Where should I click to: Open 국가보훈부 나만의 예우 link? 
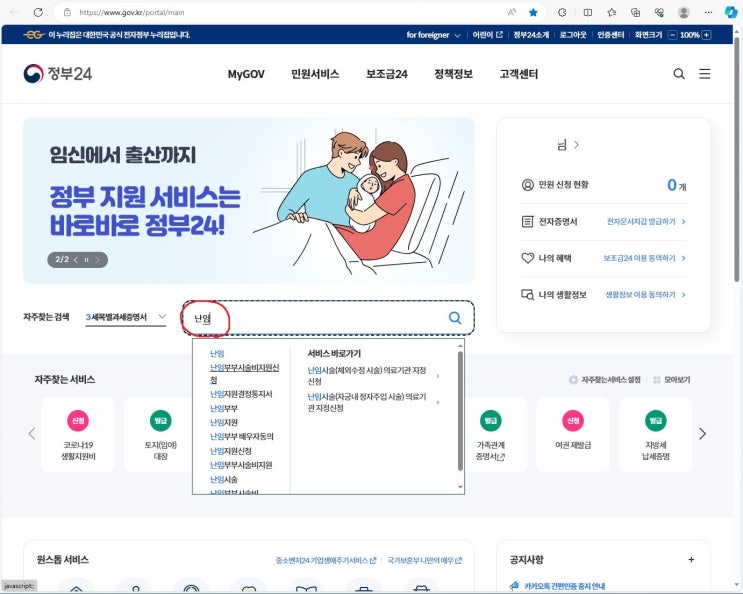425,560
